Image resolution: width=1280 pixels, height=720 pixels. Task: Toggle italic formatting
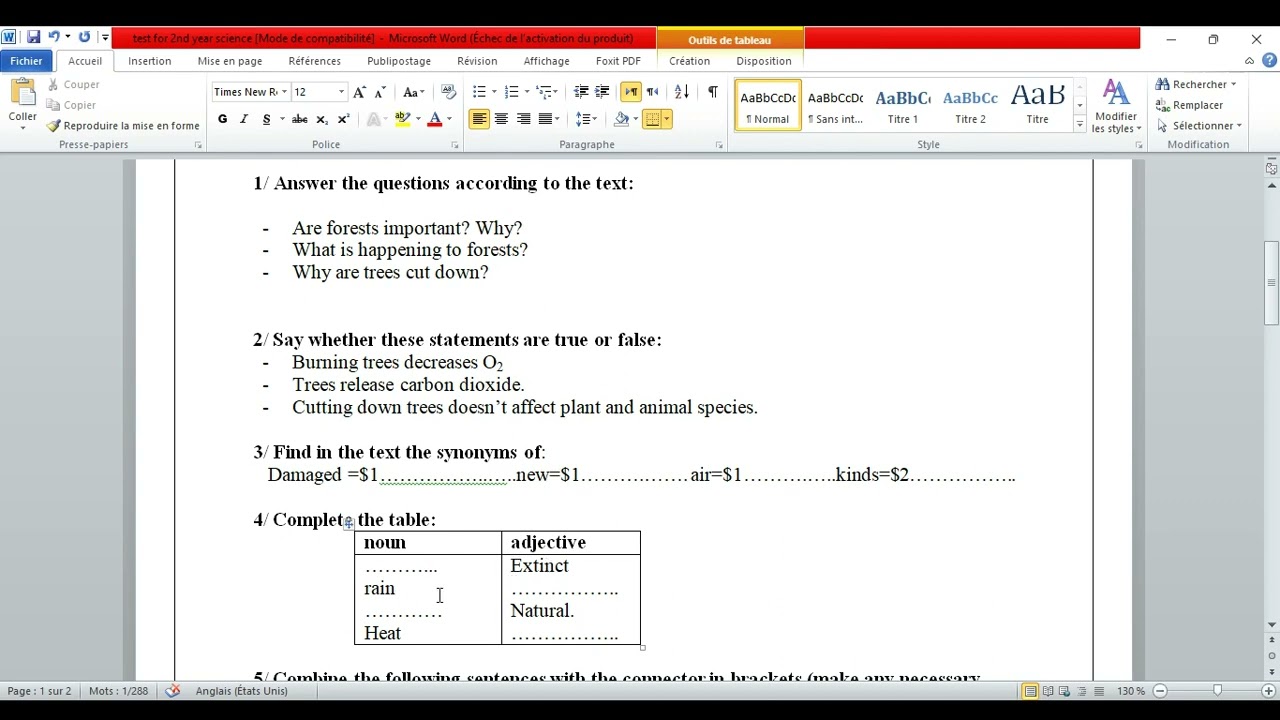(x=244, y=119)
